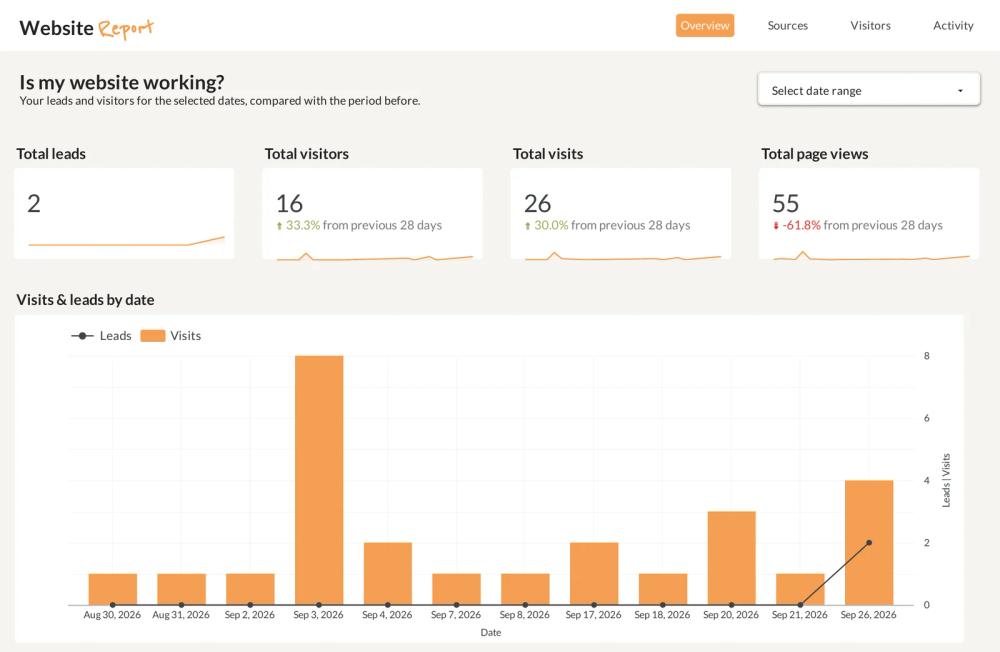Click the Total visitors value 16

pos(289,204)
